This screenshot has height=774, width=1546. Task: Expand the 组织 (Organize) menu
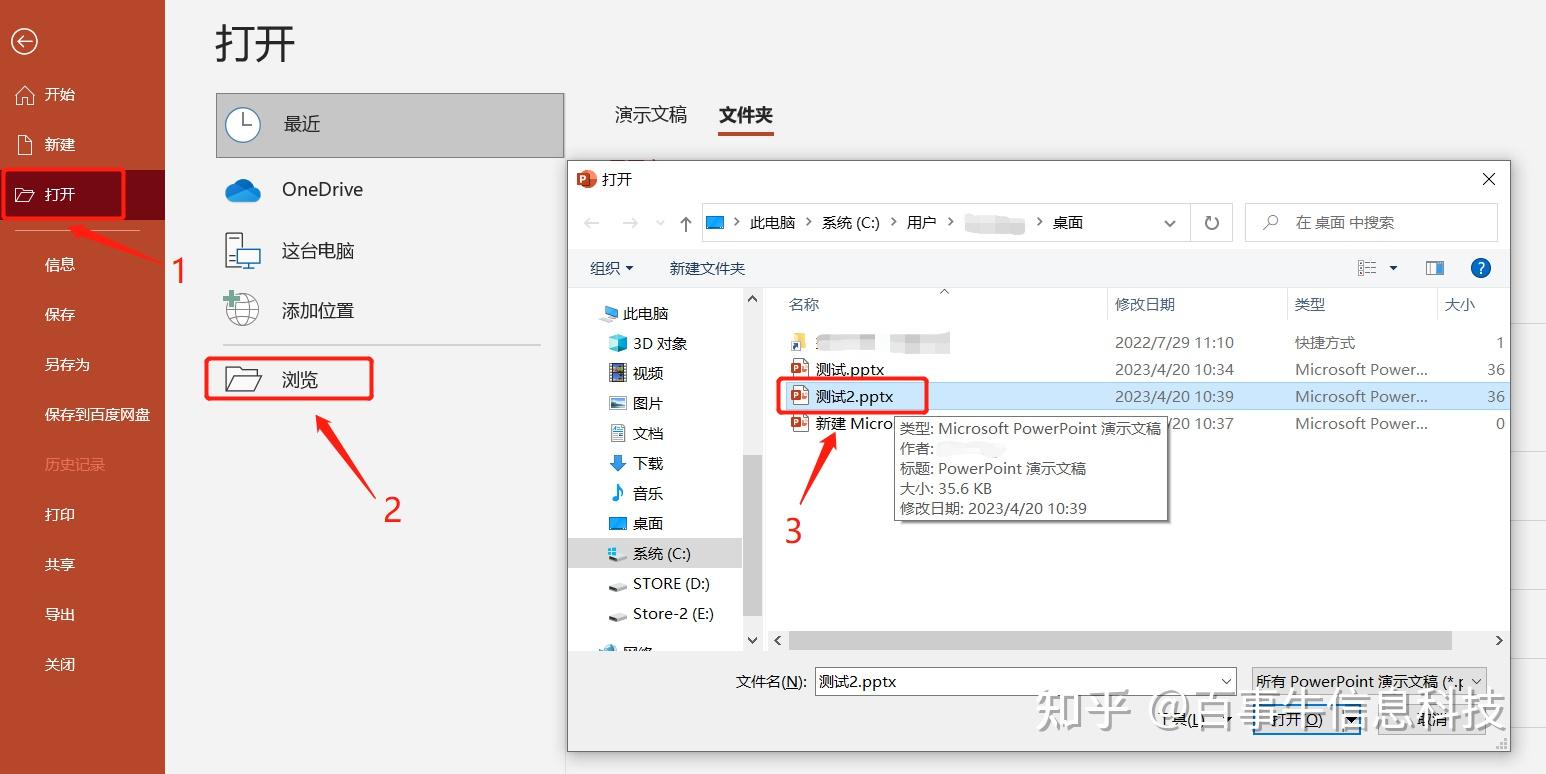tap(610, 268)
